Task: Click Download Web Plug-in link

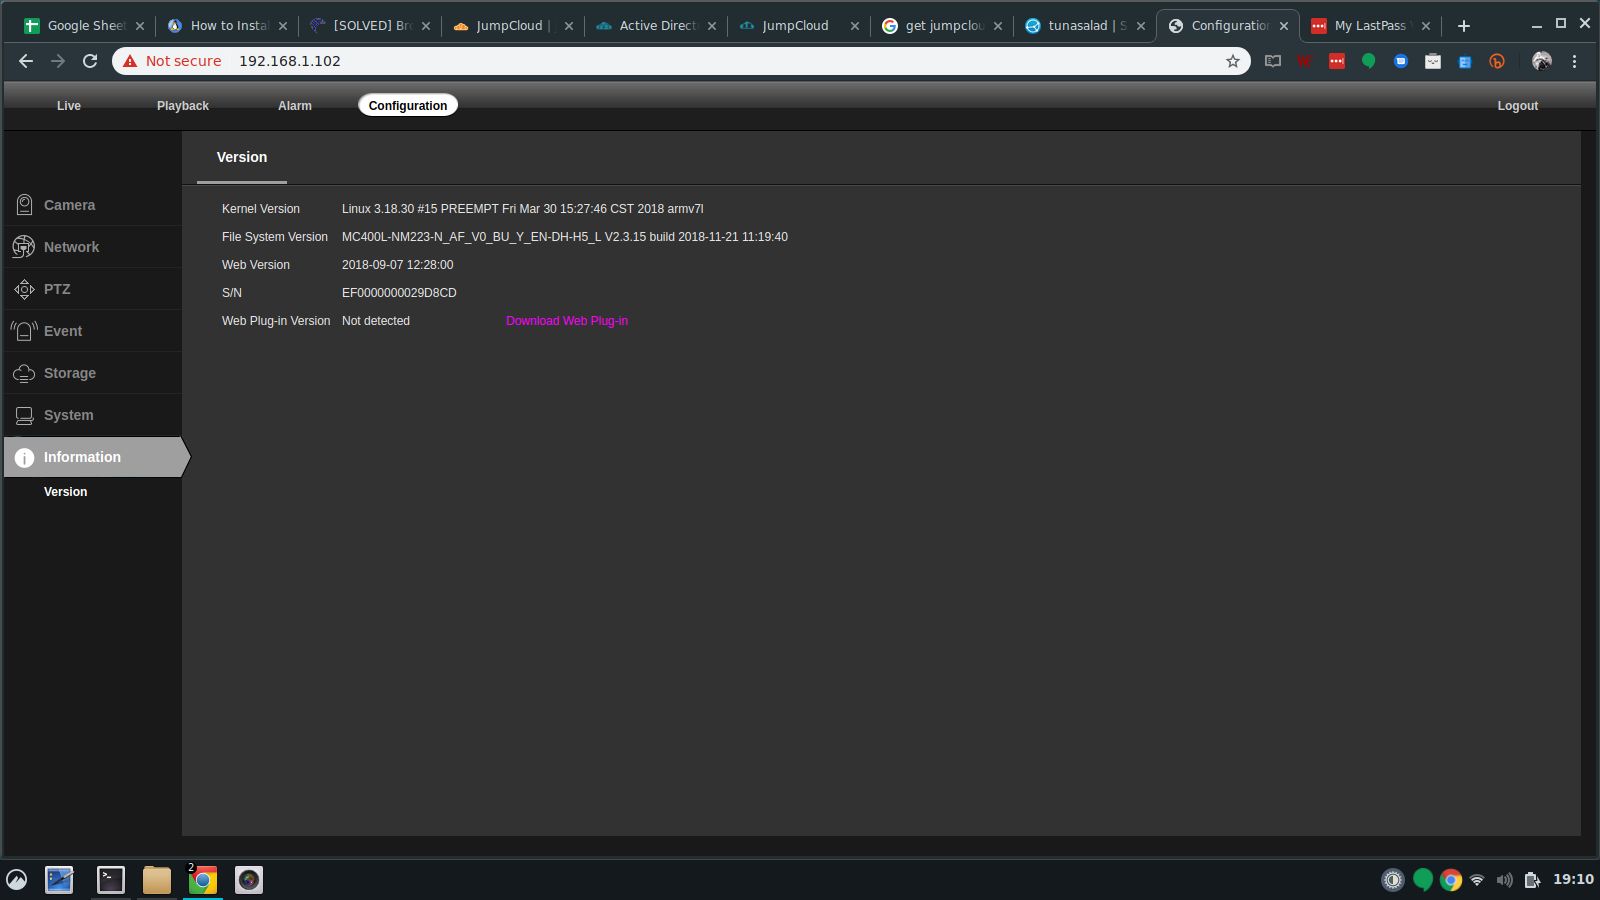Action: coord(567,321)
